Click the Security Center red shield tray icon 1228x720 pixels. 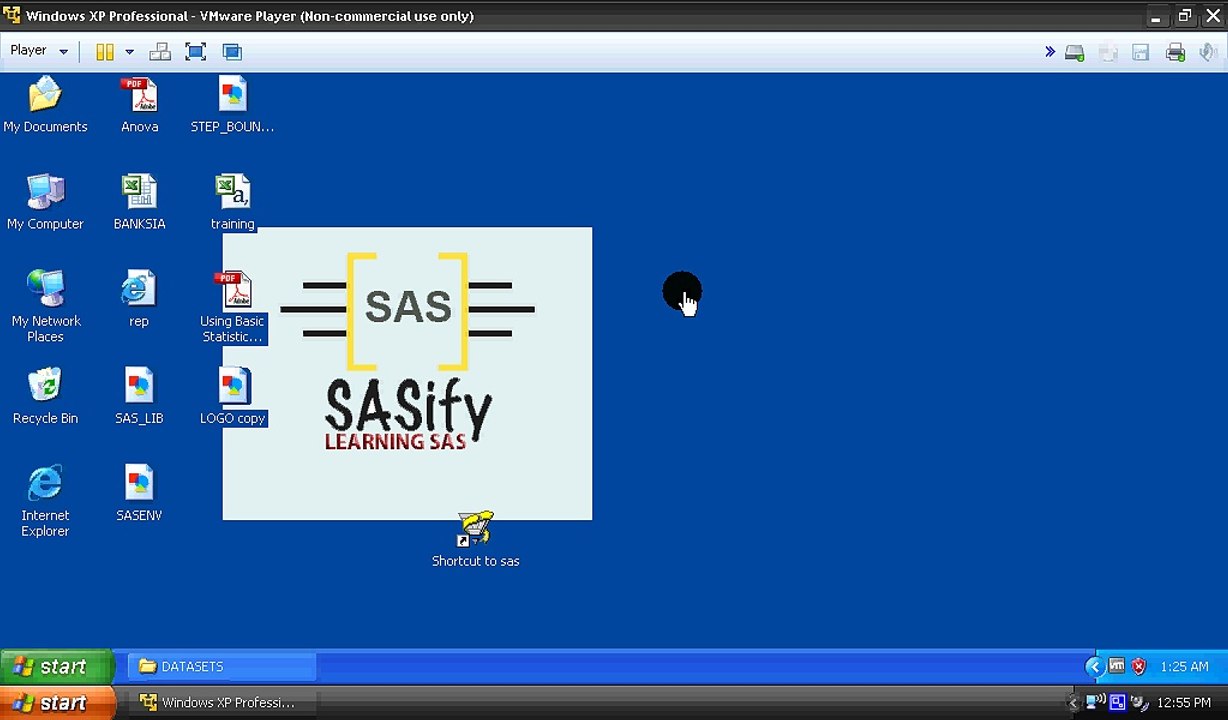[x=1138, y=666]
